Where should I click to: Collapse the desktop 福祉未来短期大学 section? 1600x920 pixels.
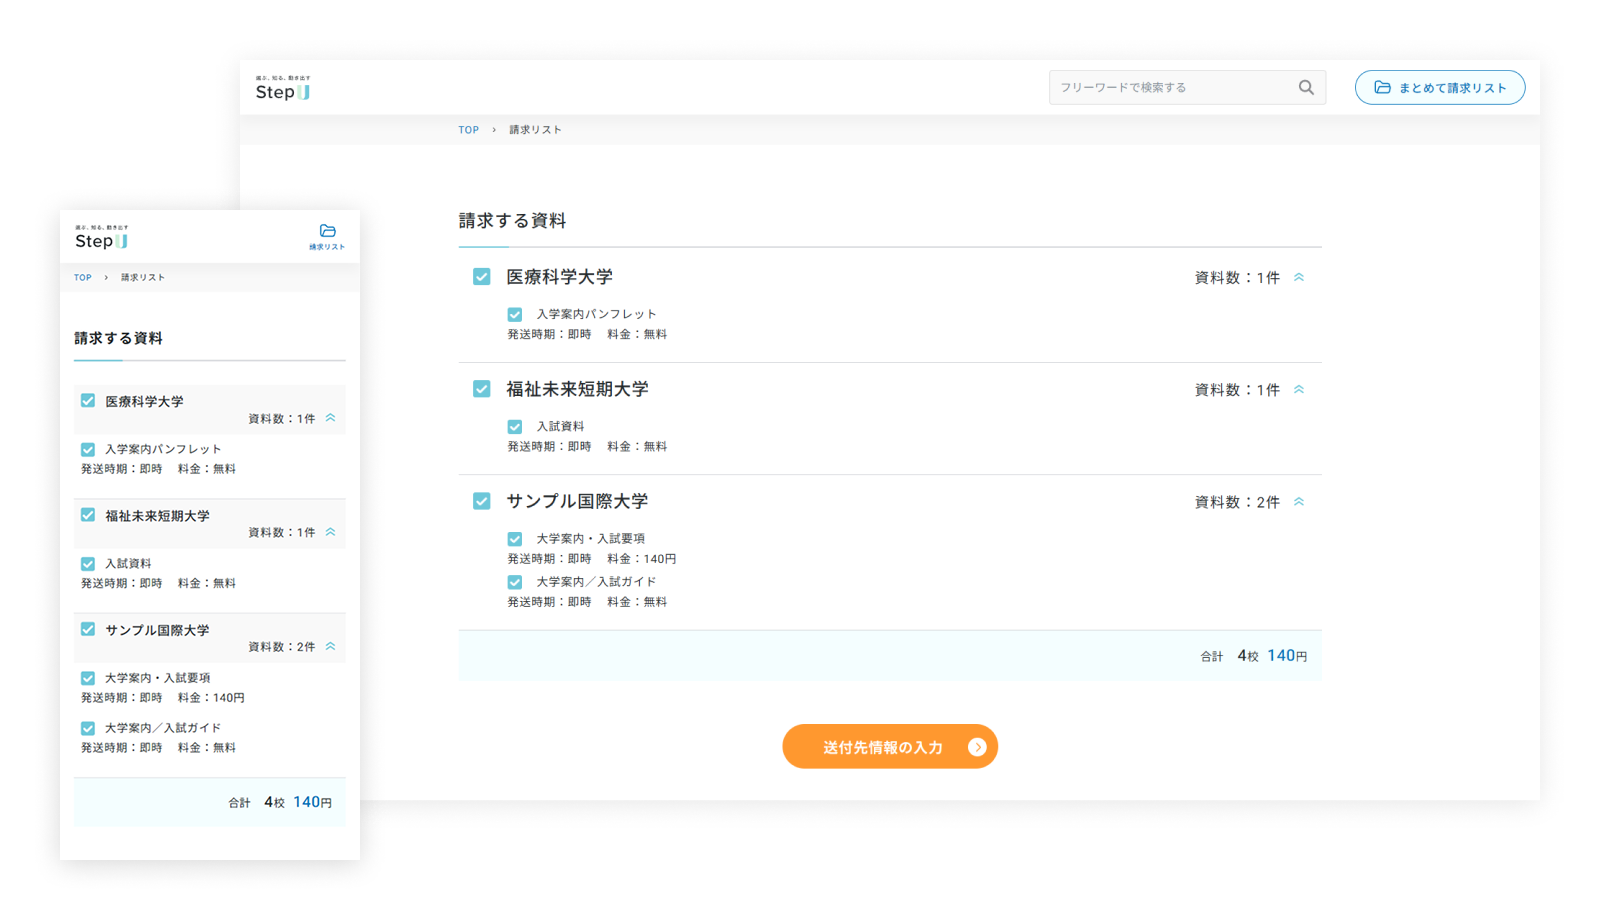(x=1299, y=390)
